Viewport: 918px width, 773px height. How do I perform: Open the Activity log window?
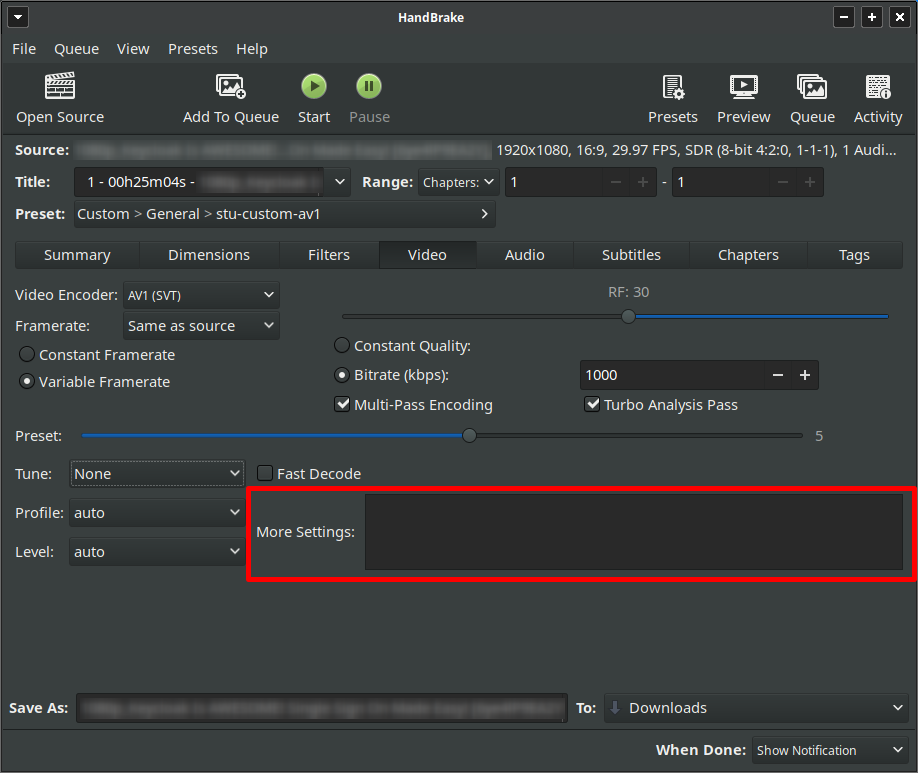point(877,97)
